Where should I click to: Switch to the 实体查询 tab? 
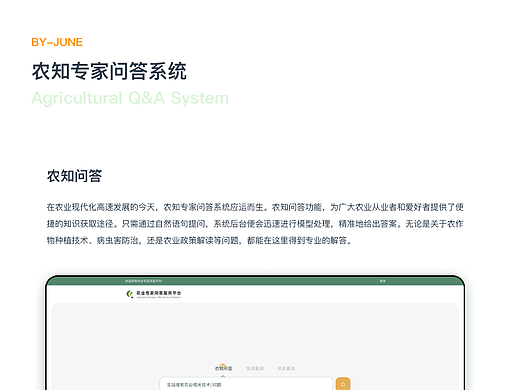coord(255,368)
